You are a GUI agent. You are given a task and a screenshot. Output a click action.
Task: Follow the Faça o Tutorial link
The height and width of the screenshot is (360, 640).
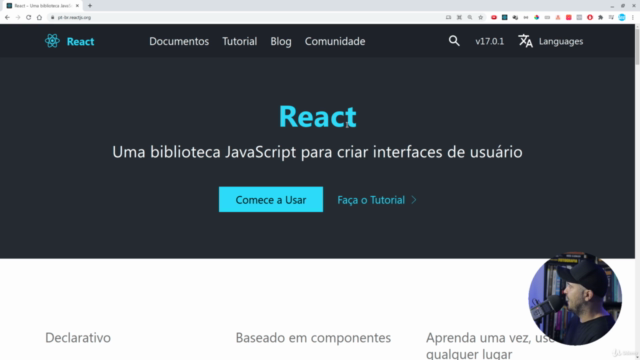371,200
